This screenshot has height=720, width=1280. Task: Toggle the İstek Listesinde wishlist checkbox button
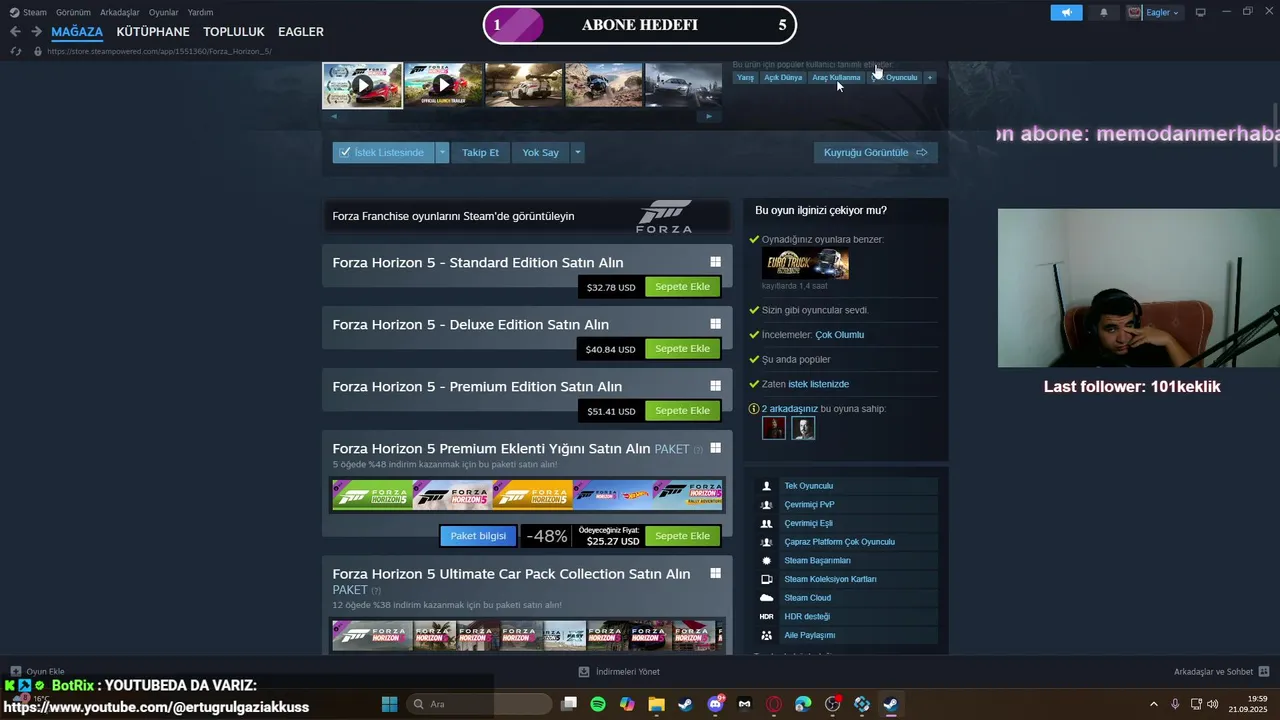382,153
